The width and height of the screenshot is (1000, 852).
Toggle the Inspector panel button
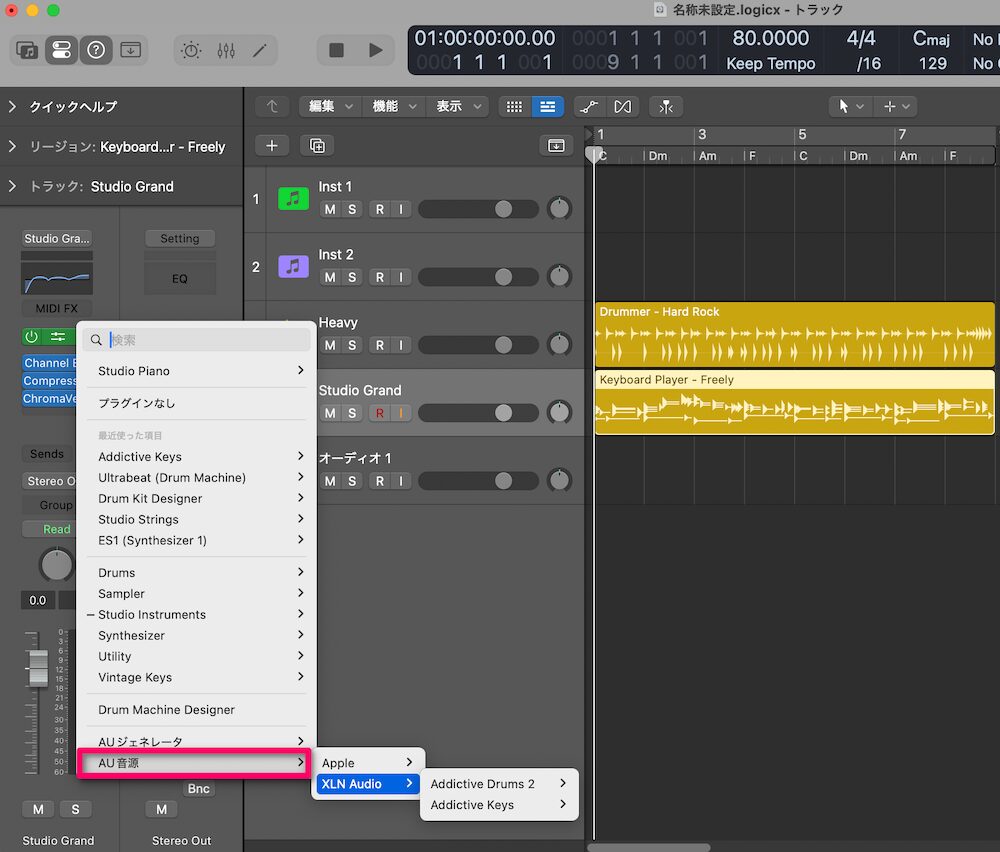click(61, 50)
